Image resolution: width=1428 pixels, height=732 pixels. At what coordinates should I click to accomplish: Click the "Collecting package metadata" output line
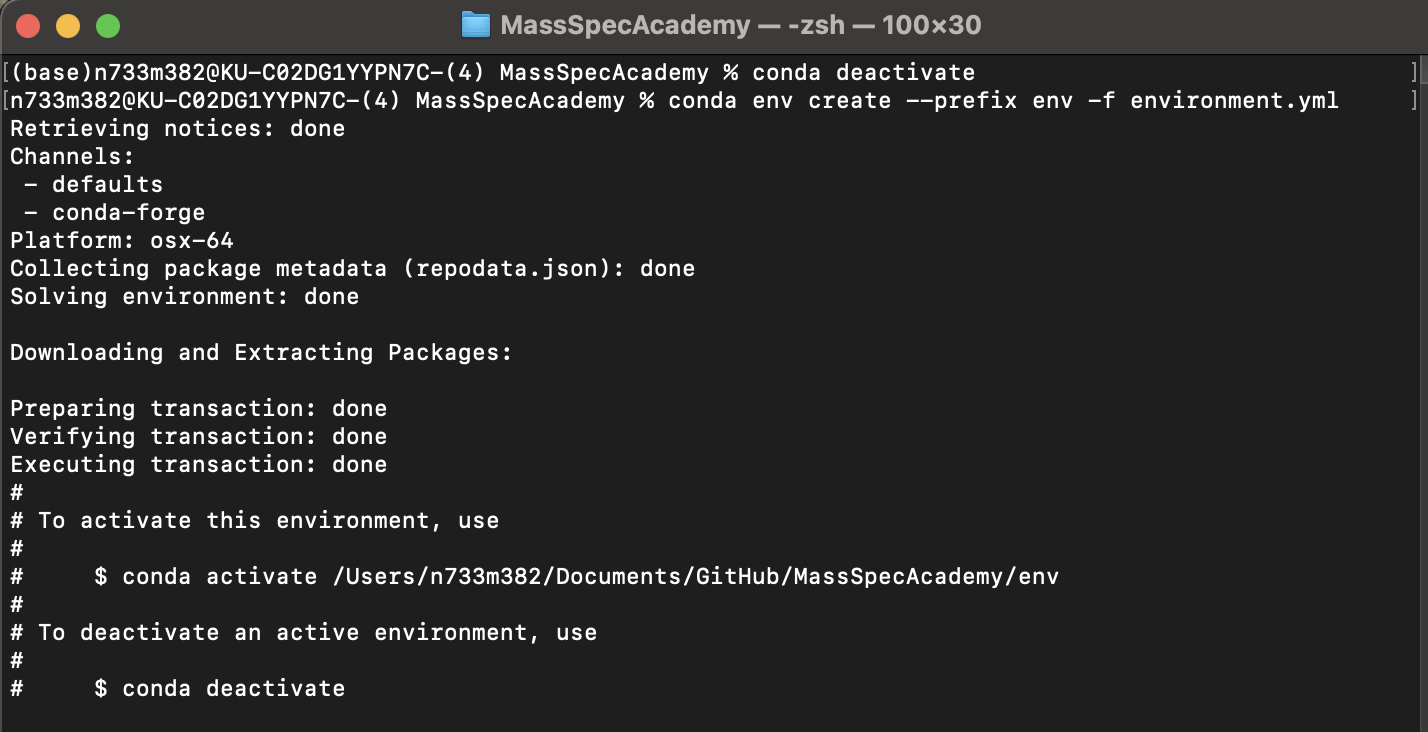coord(352,269)
